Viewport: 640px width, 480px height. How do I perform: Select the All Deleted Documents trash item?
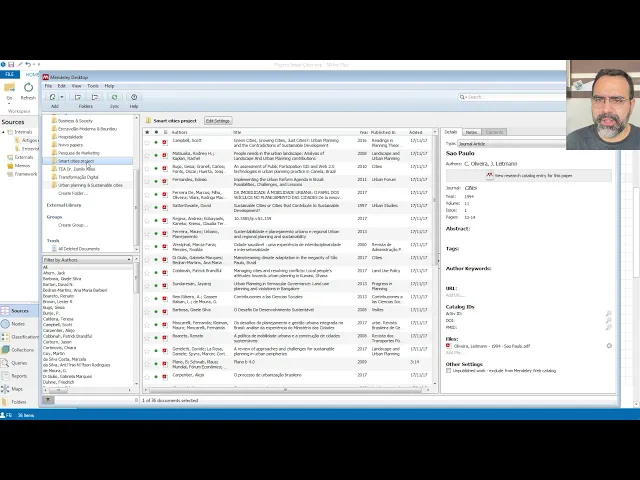79,249
